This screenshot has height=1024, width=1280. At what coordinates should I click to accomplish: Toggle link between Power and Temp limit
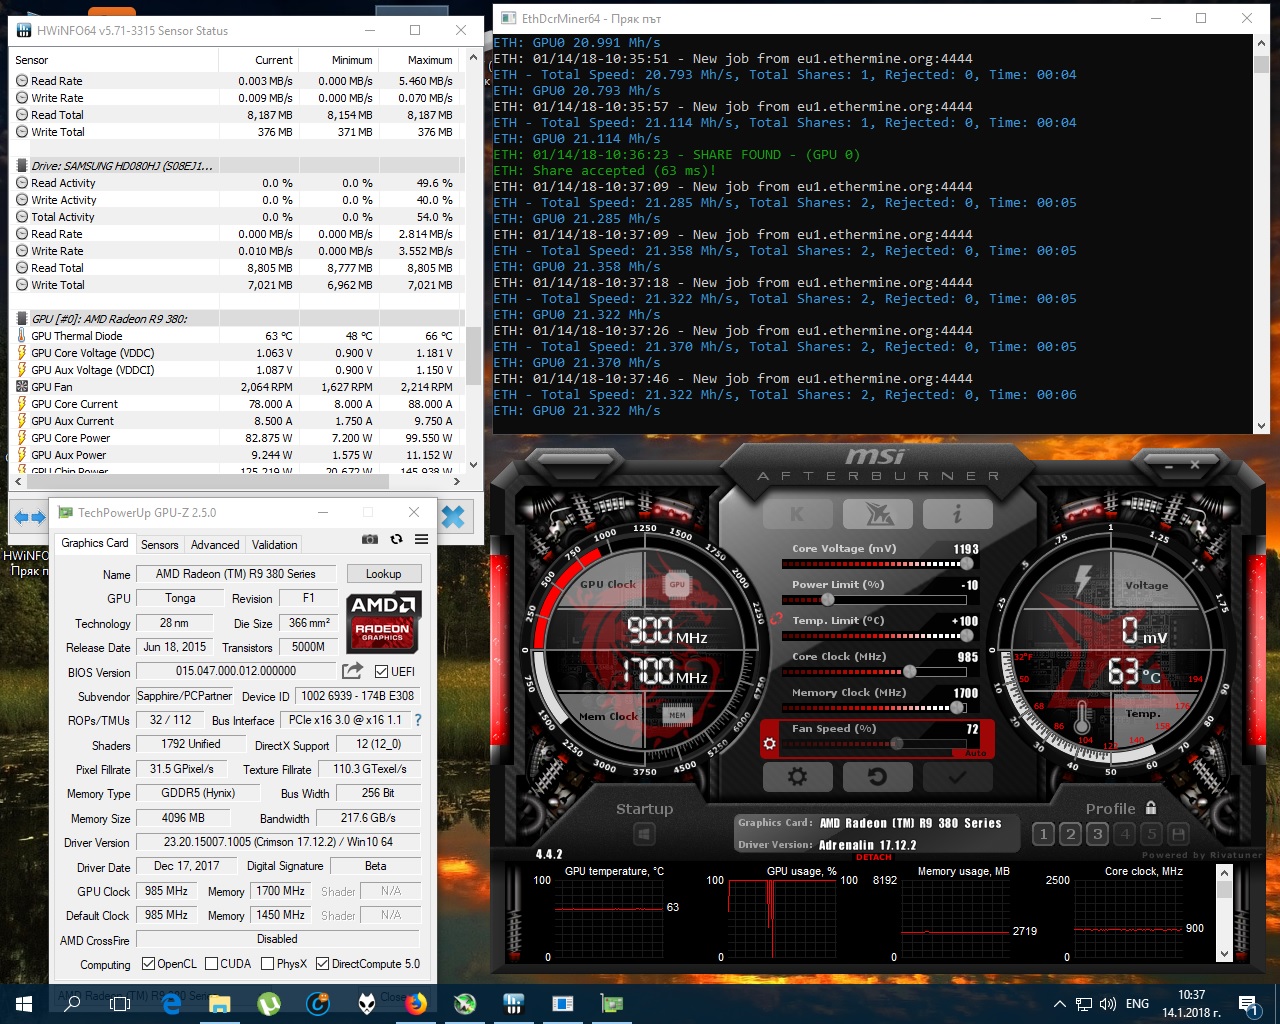click(775, 619)
